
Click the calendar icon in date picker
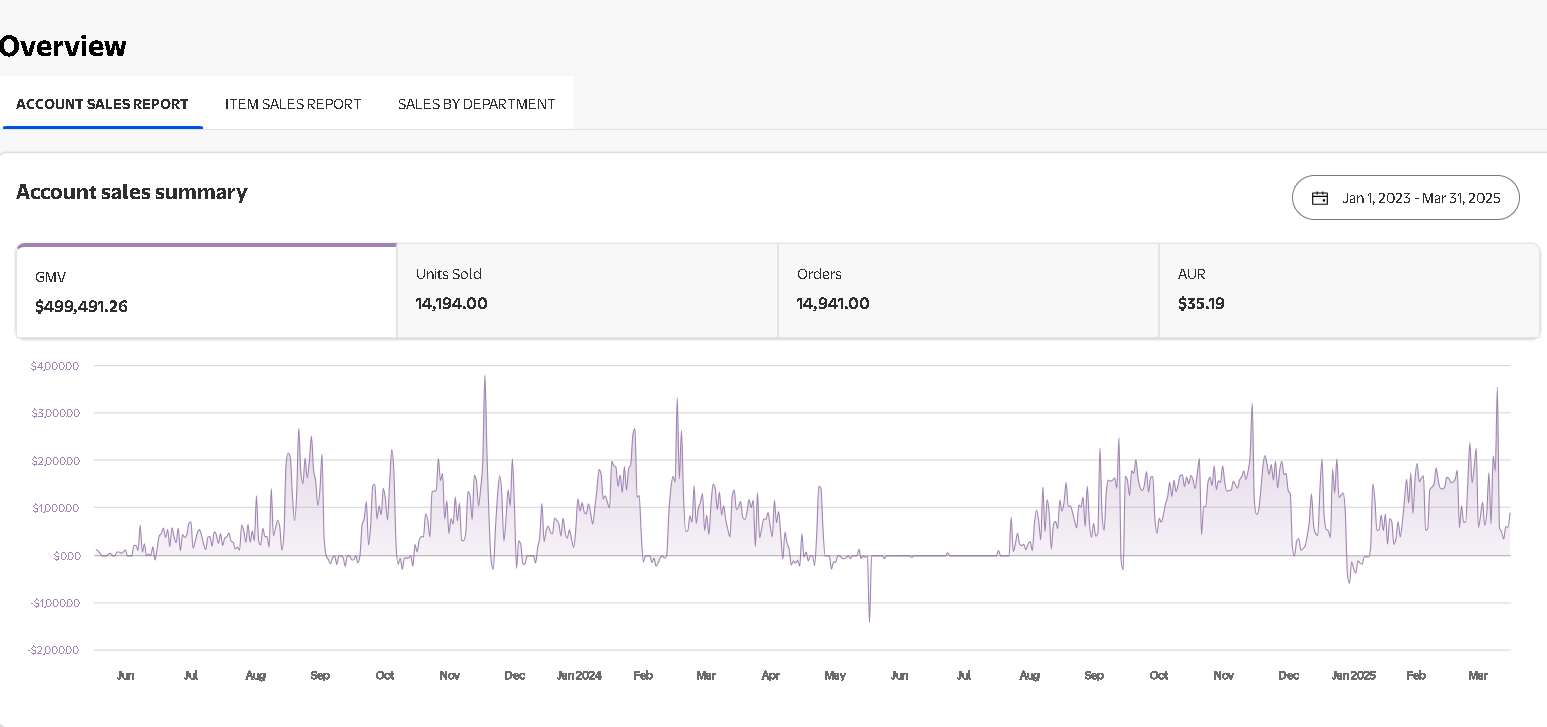point(1319,198)
